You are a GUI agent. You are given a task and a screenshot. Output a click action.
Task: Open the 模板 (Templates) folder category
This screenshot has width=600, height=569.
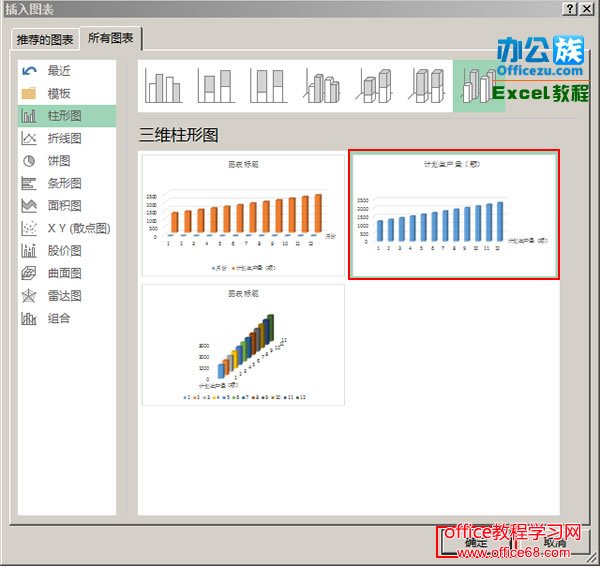[x=67, y=93]
